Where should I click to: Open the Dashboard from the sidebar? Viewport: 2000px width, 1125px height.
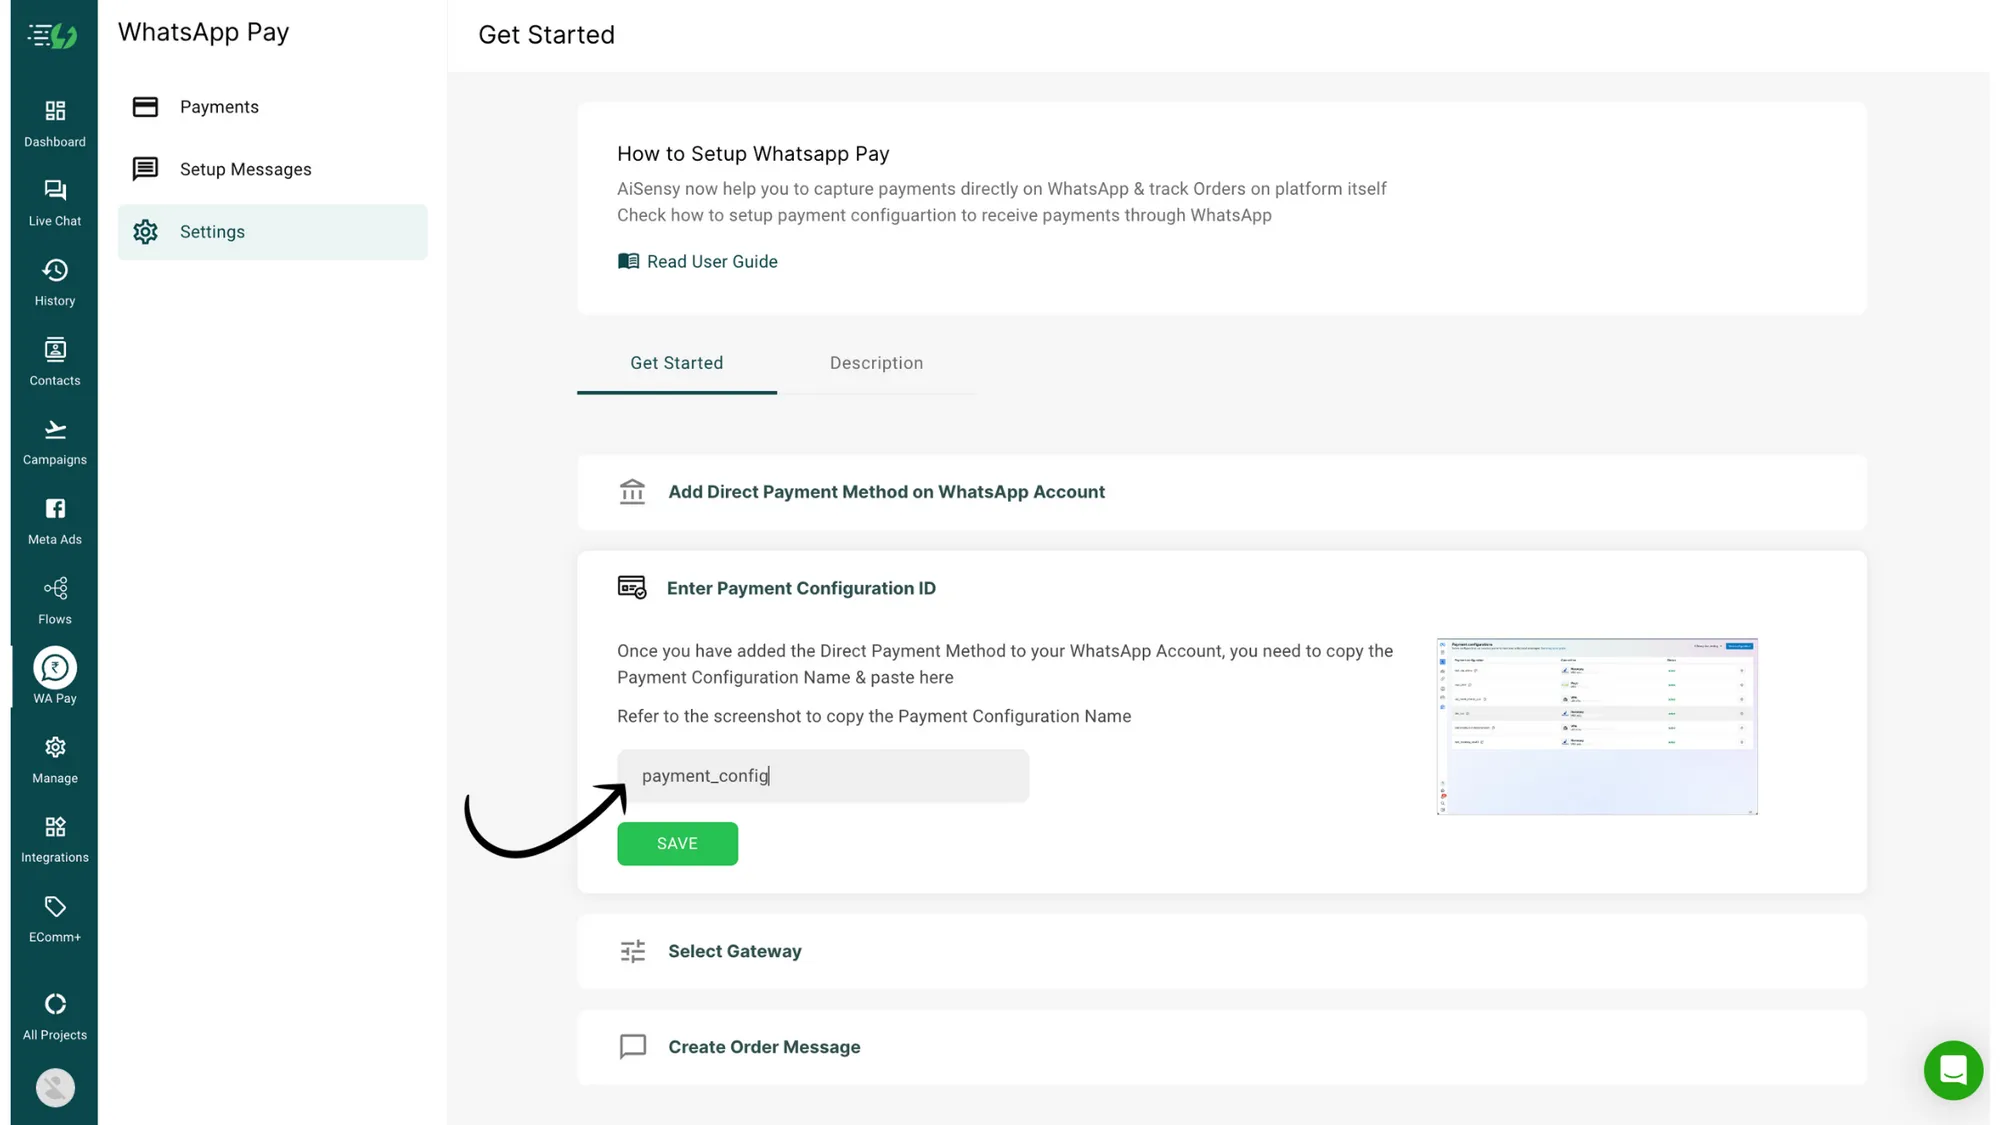pyautogui.click(x=54, y=122)
